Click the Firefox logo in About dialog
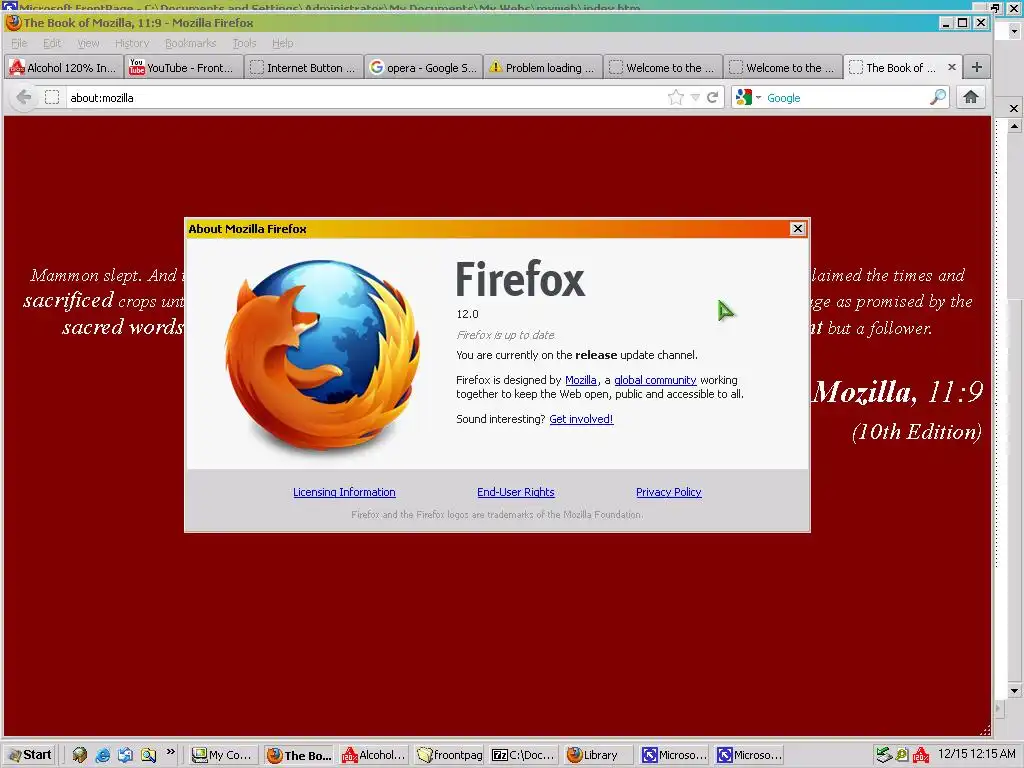The height and width of the screenshot is (768, 1024). [x=323, y=354]
